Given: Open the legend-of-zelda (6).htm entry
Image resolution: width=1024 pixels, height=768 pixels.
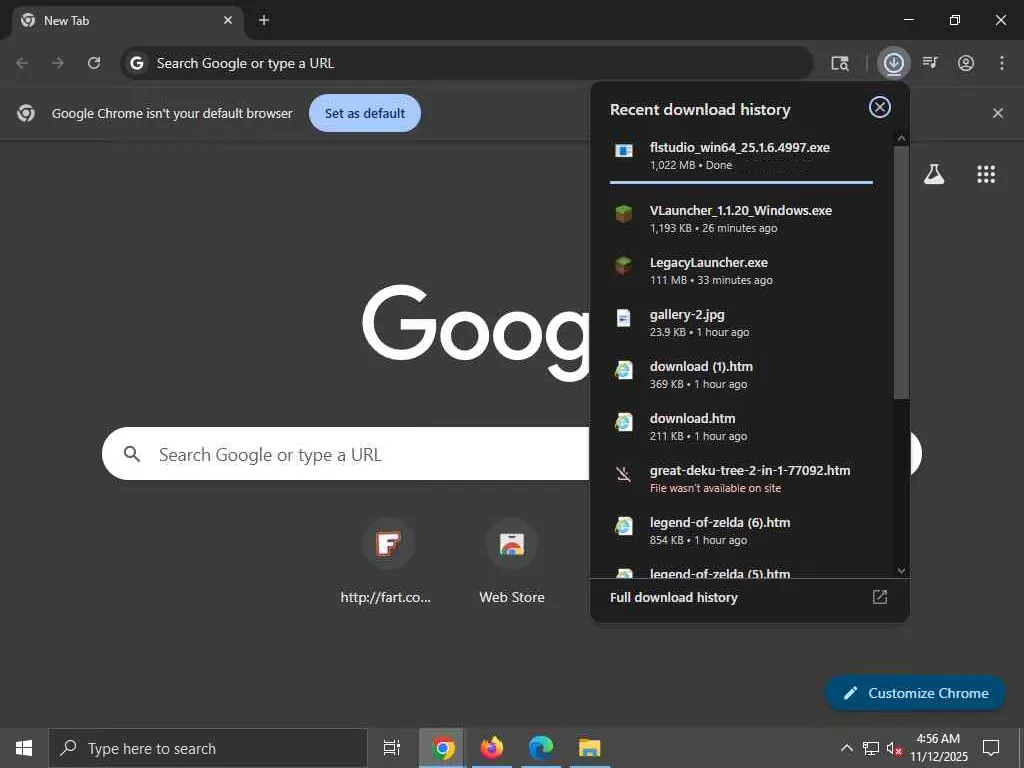Looking at the screenshot, I should tap(741, 531).
